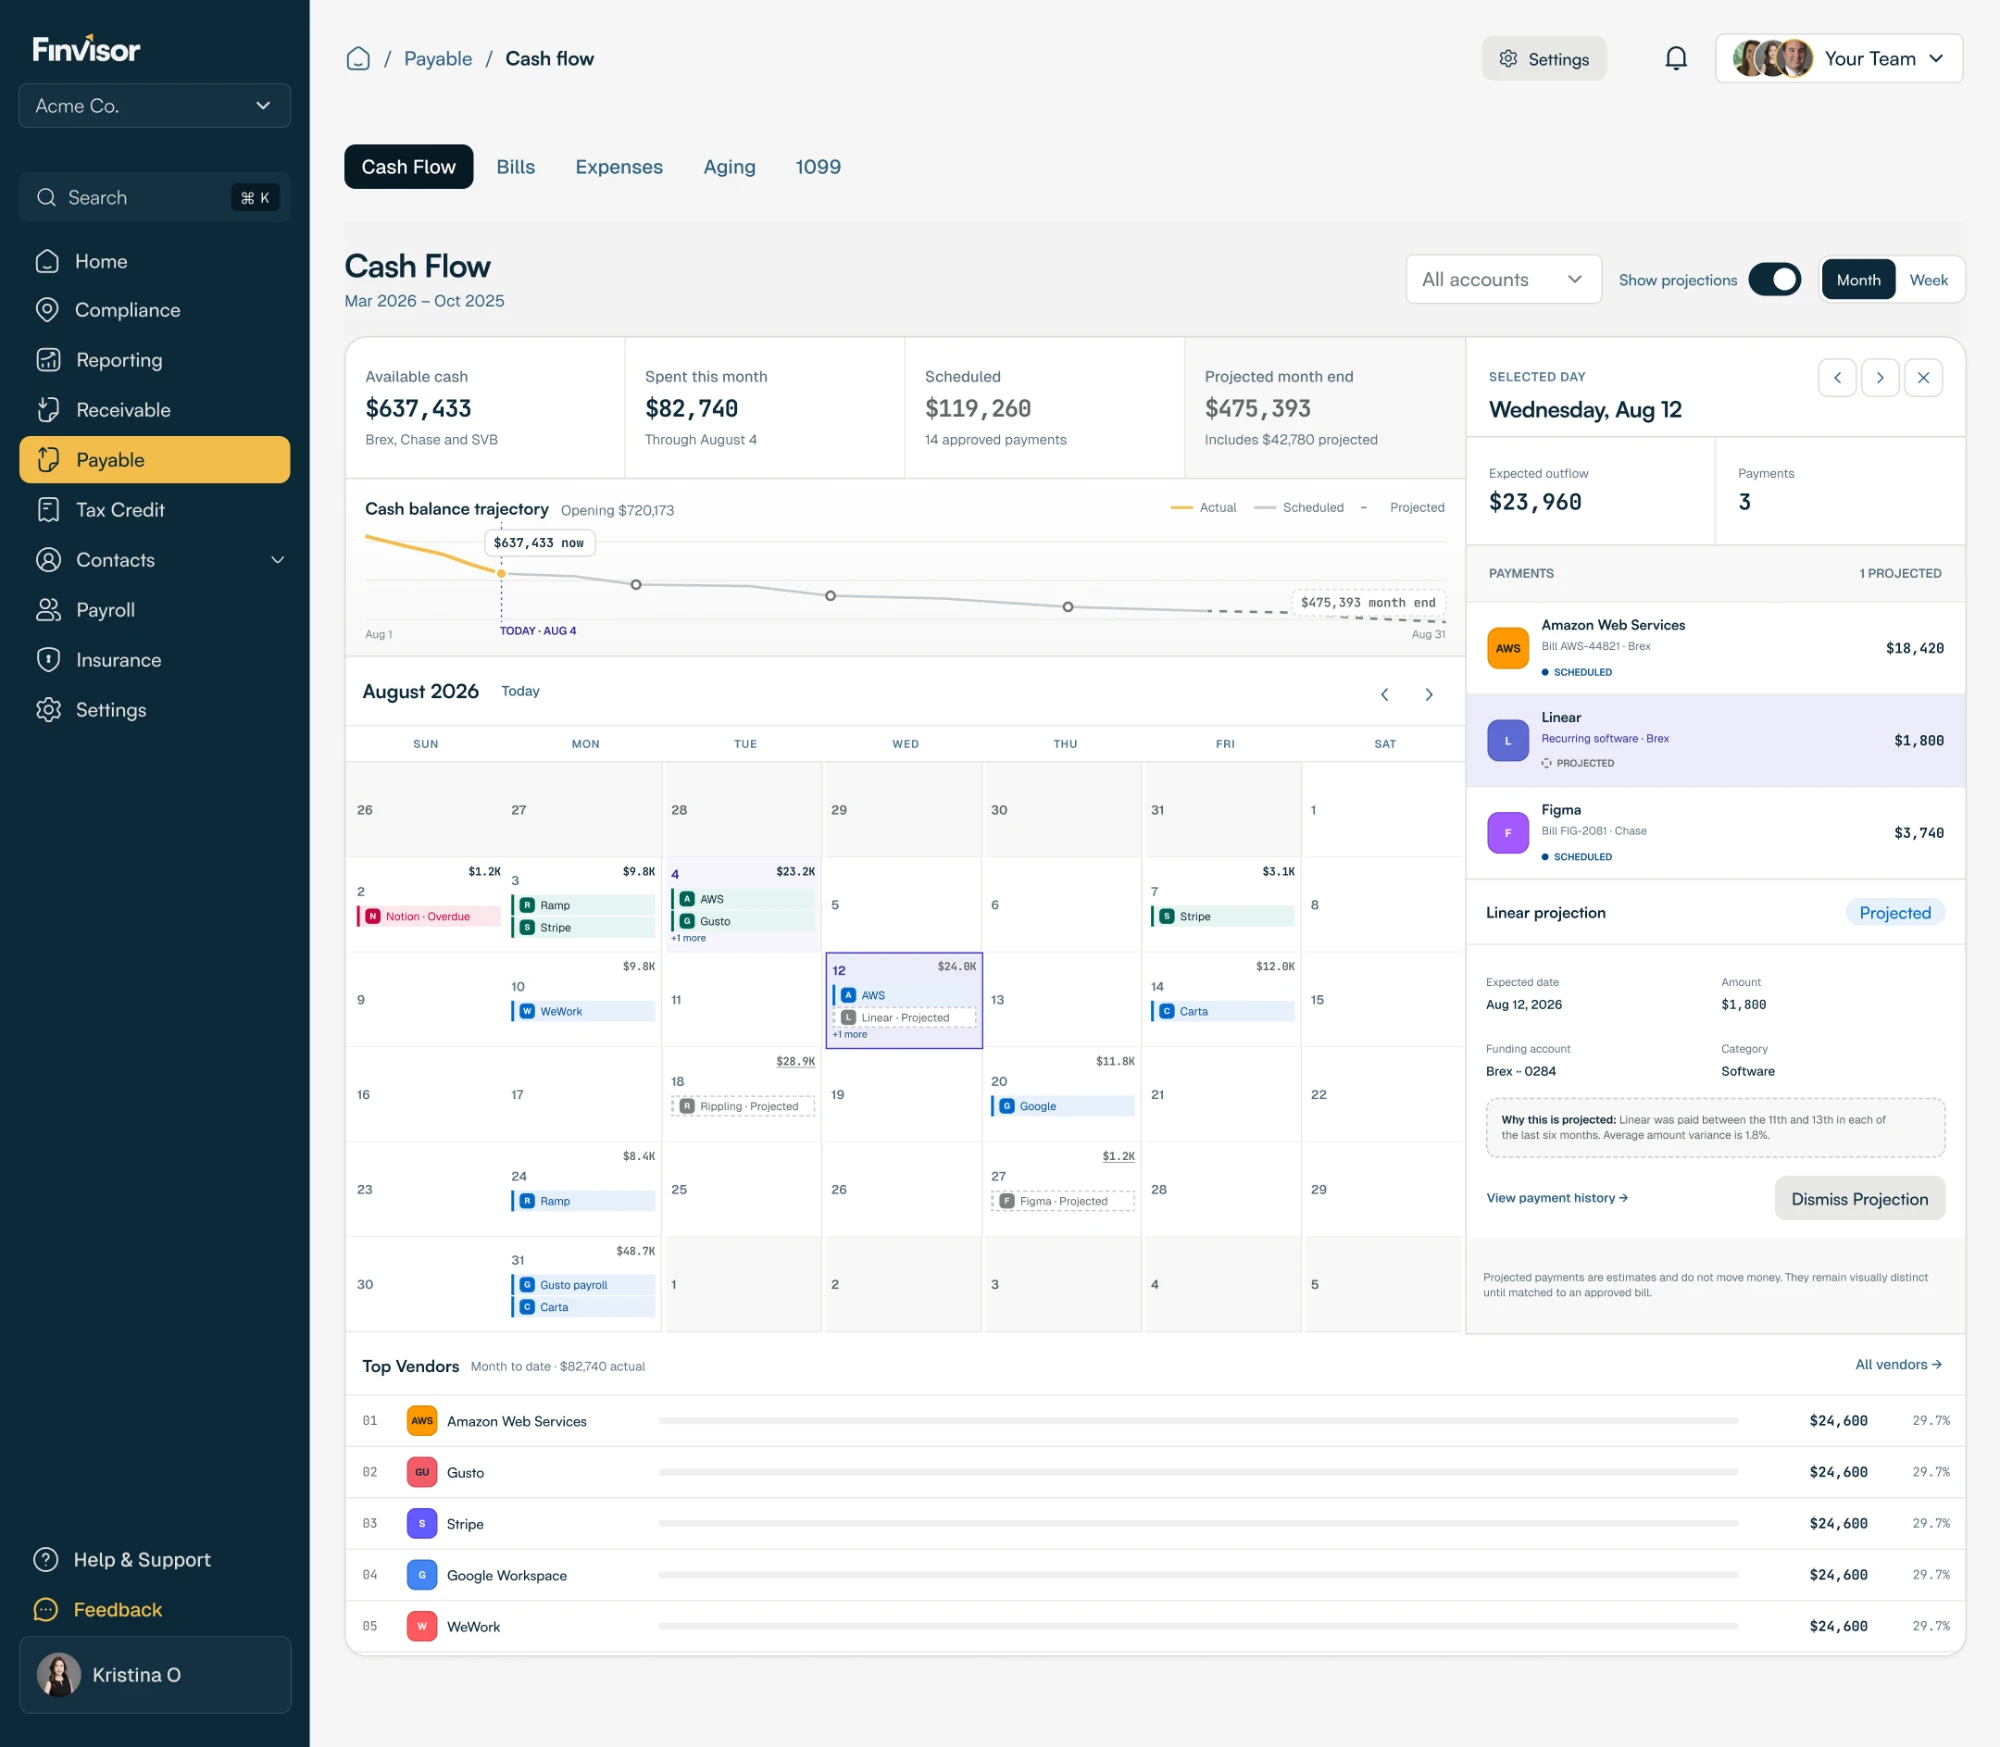Screen dimensions: 2000x1747
Task: Go to previous selected day arrow
Action: pos(1837,378)
